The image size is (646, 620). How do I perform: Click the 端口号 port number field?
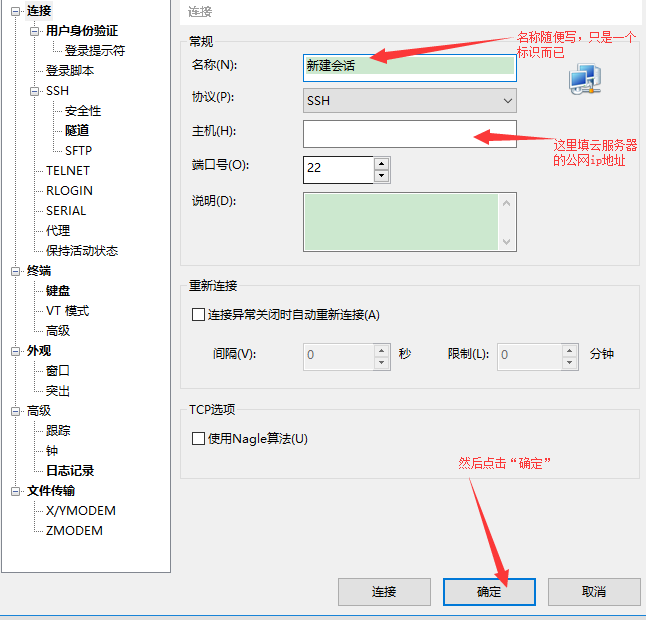pos(338,170)
